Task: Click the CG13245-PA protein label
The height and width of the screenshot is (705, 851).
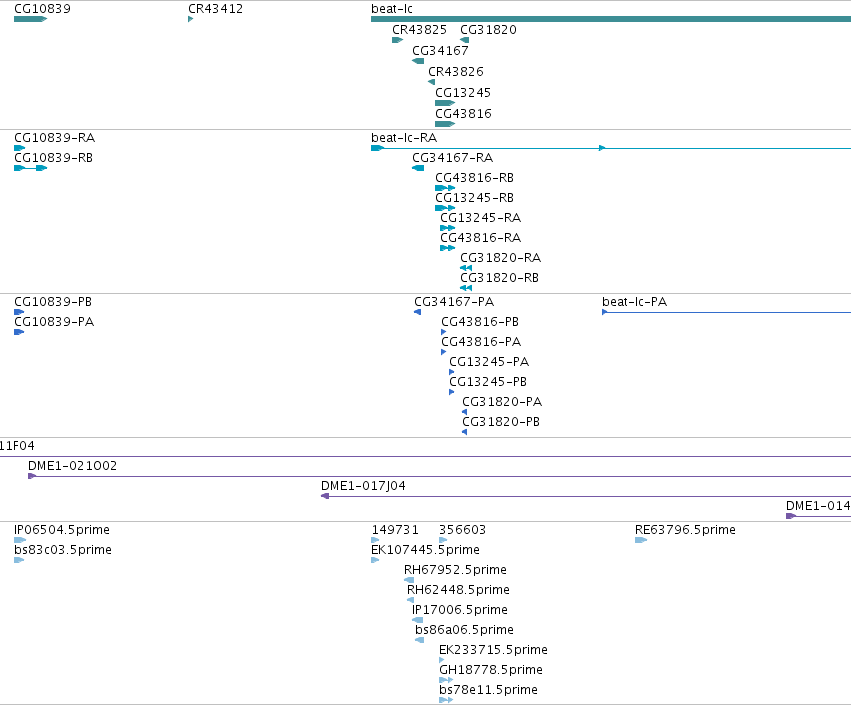Action: 490,362
